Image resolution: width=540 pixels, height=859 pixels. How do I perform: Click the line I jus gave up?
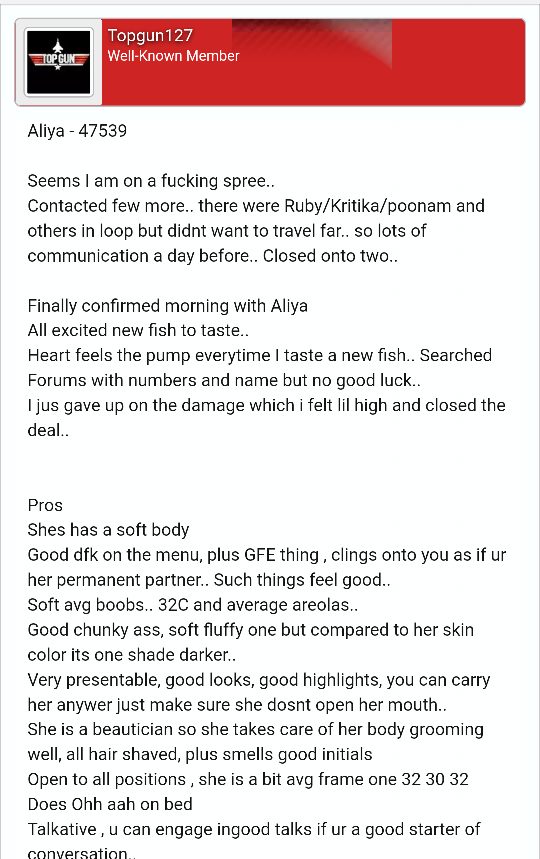coord(266,405)
